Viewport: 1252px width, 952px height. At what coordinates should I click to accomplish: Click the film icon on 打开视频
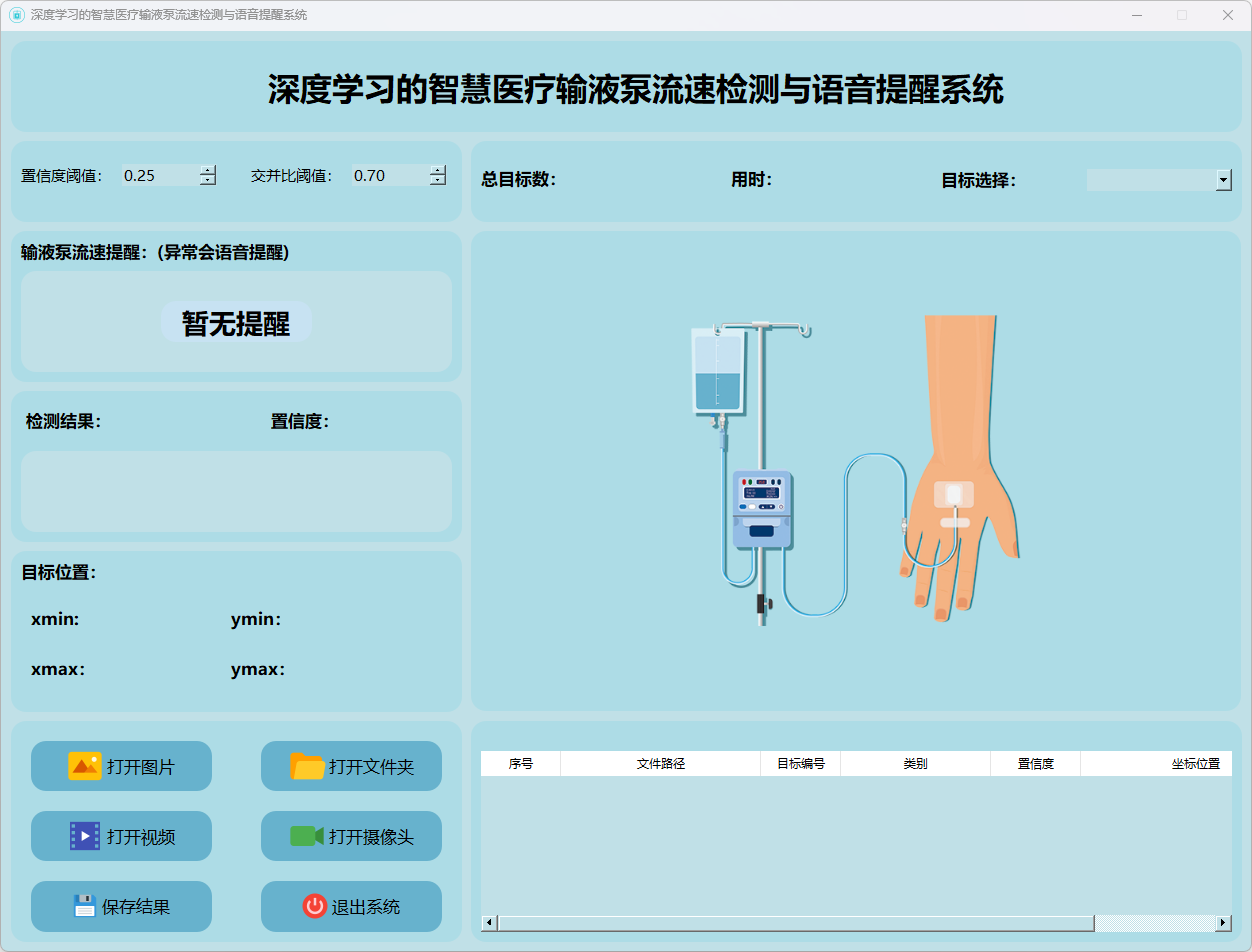point(84,836)
